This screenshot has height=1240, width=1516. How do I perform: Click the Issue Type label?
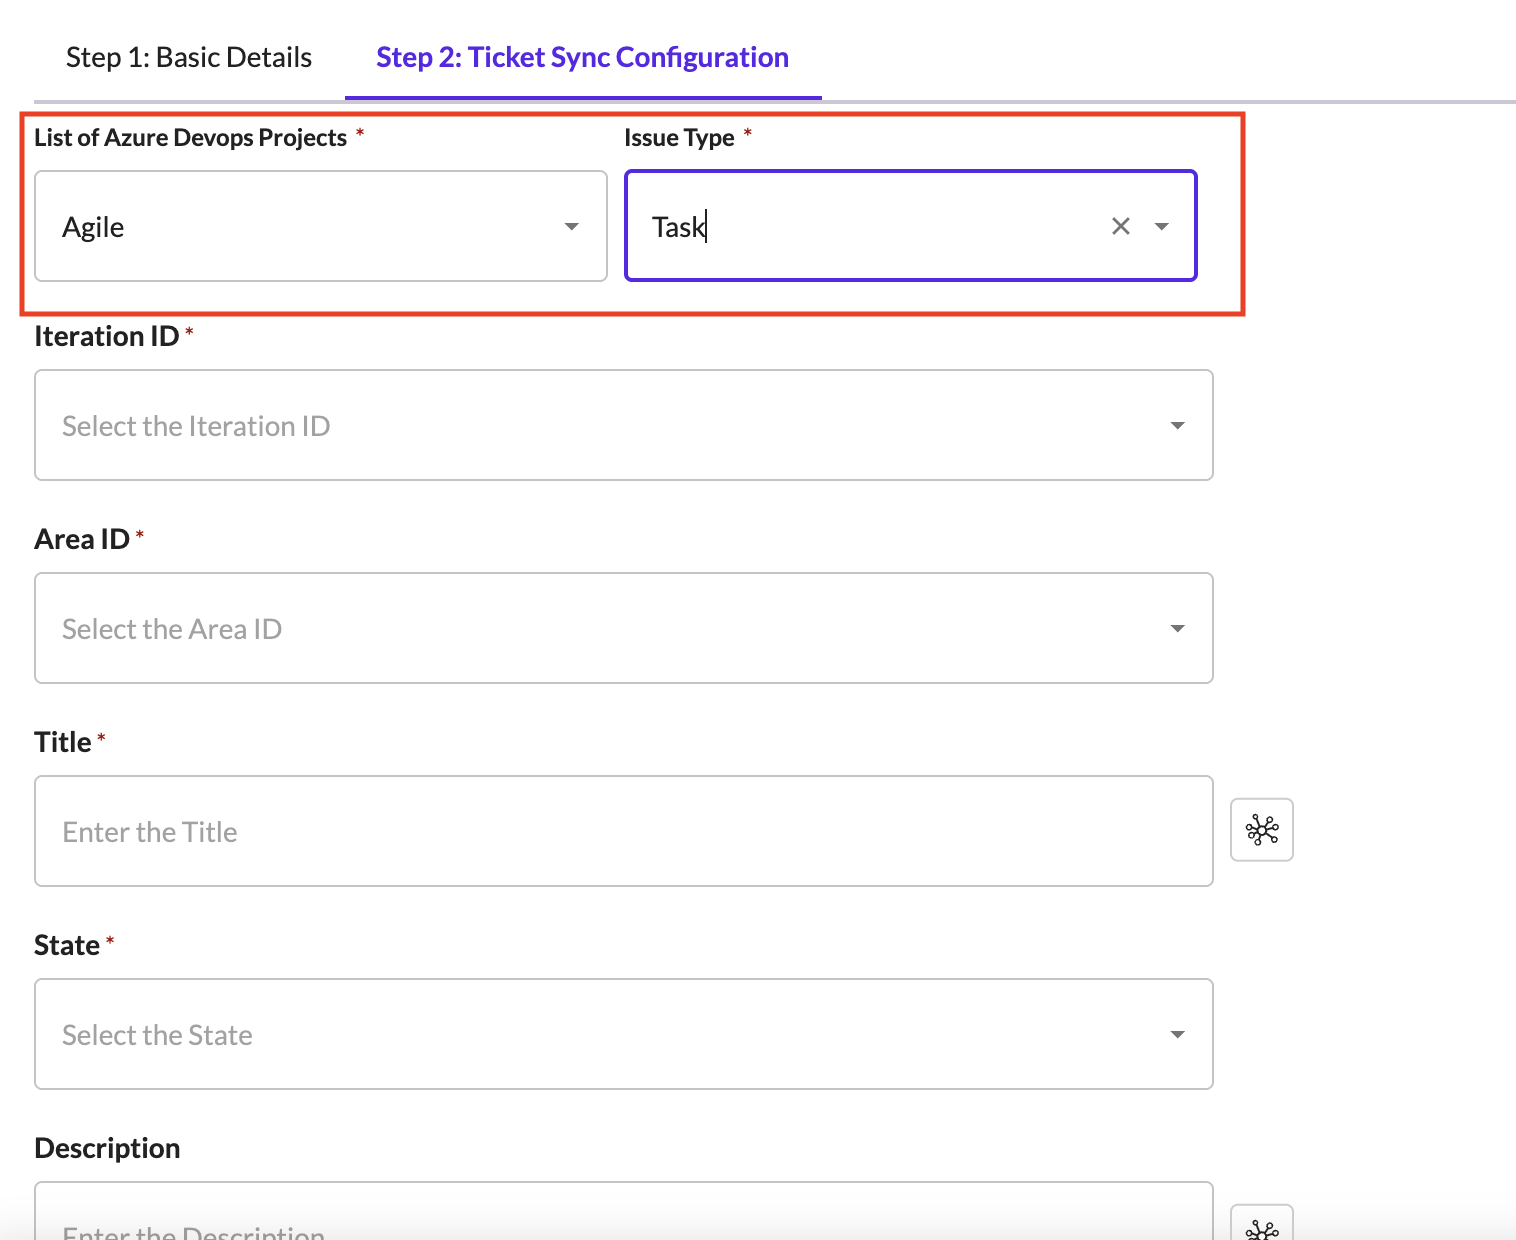tap(680, 138)
